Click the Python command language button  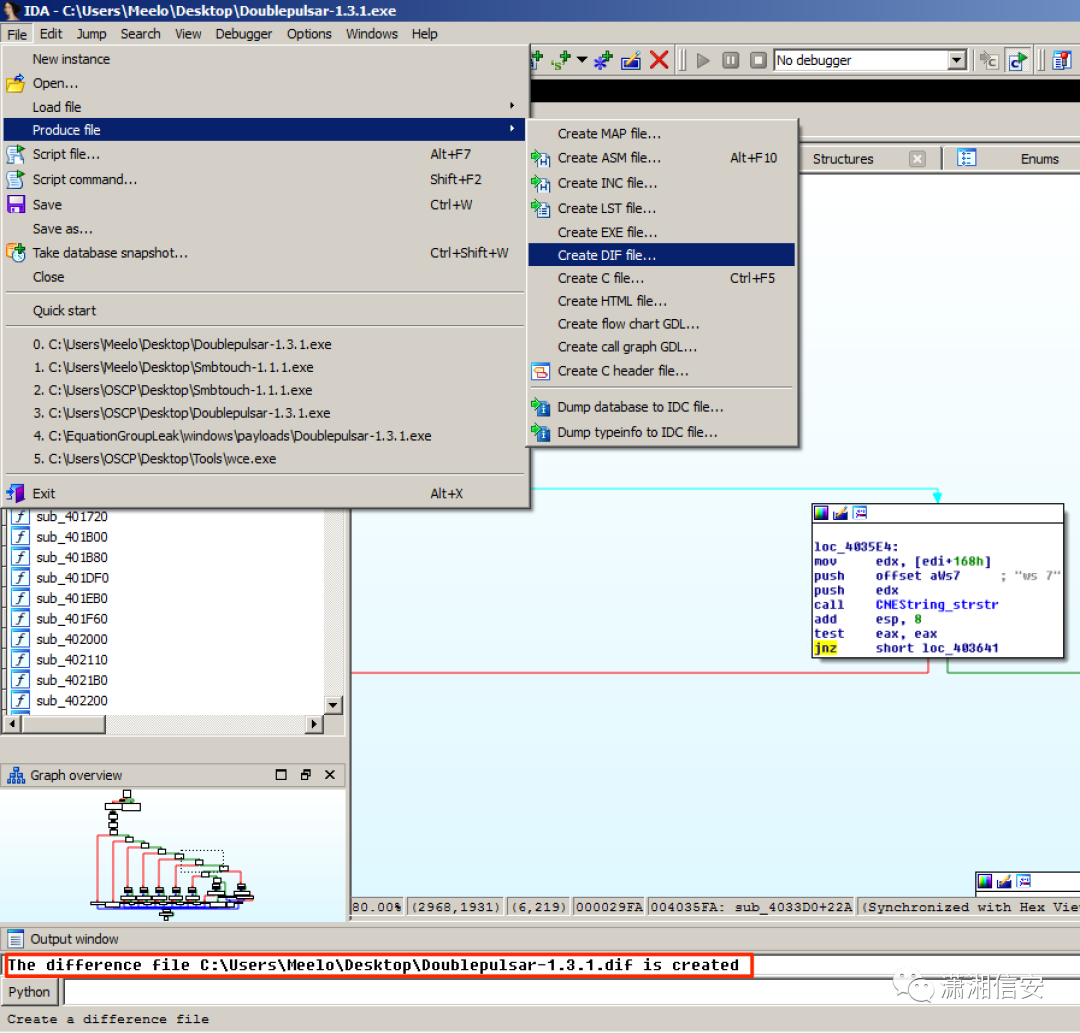29,992
